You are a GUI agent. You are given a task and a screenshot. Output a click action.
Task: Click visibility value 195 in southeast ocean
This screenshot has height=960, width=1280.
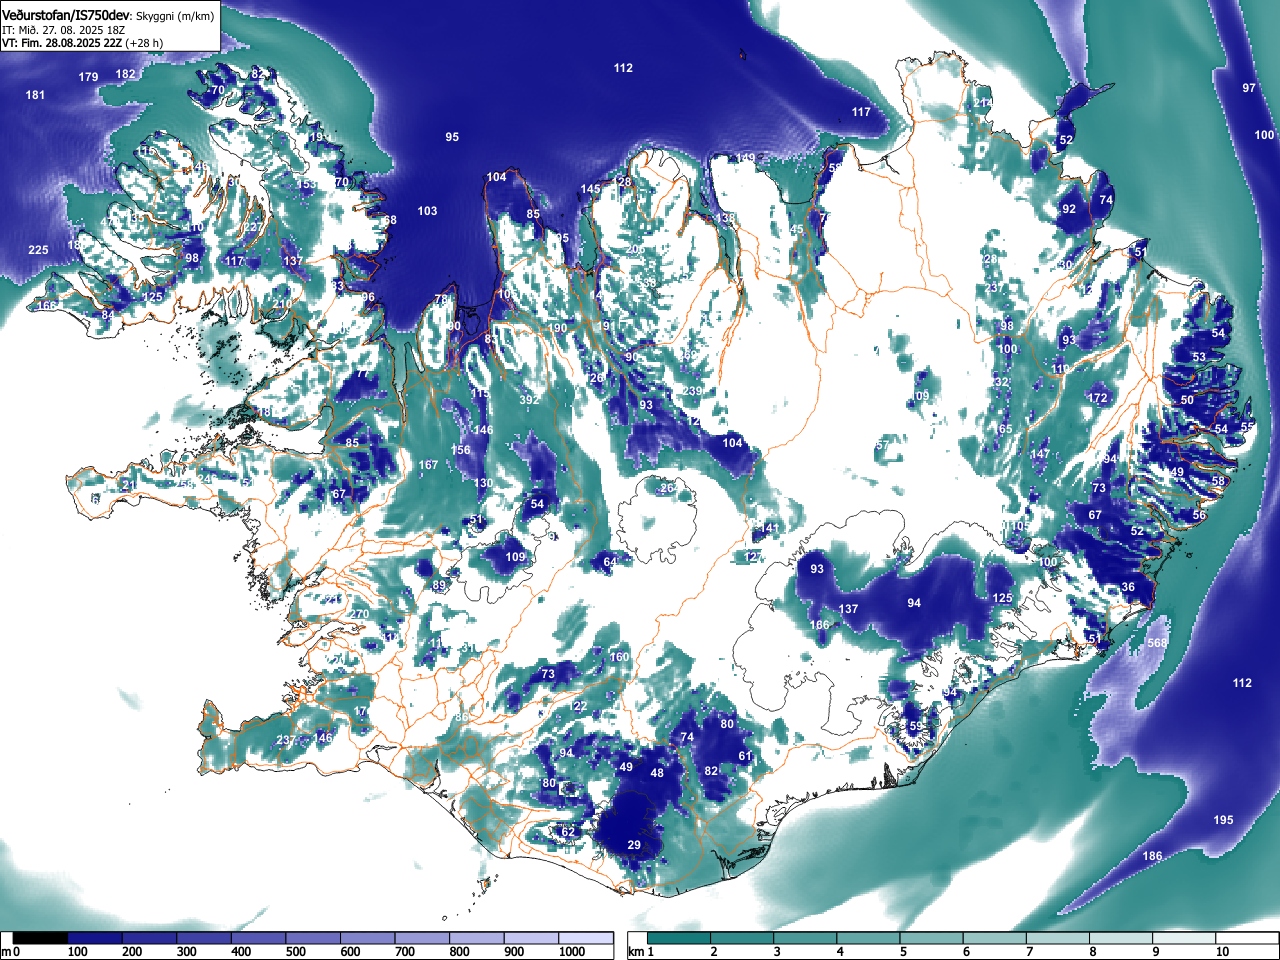click(1224, 820)
